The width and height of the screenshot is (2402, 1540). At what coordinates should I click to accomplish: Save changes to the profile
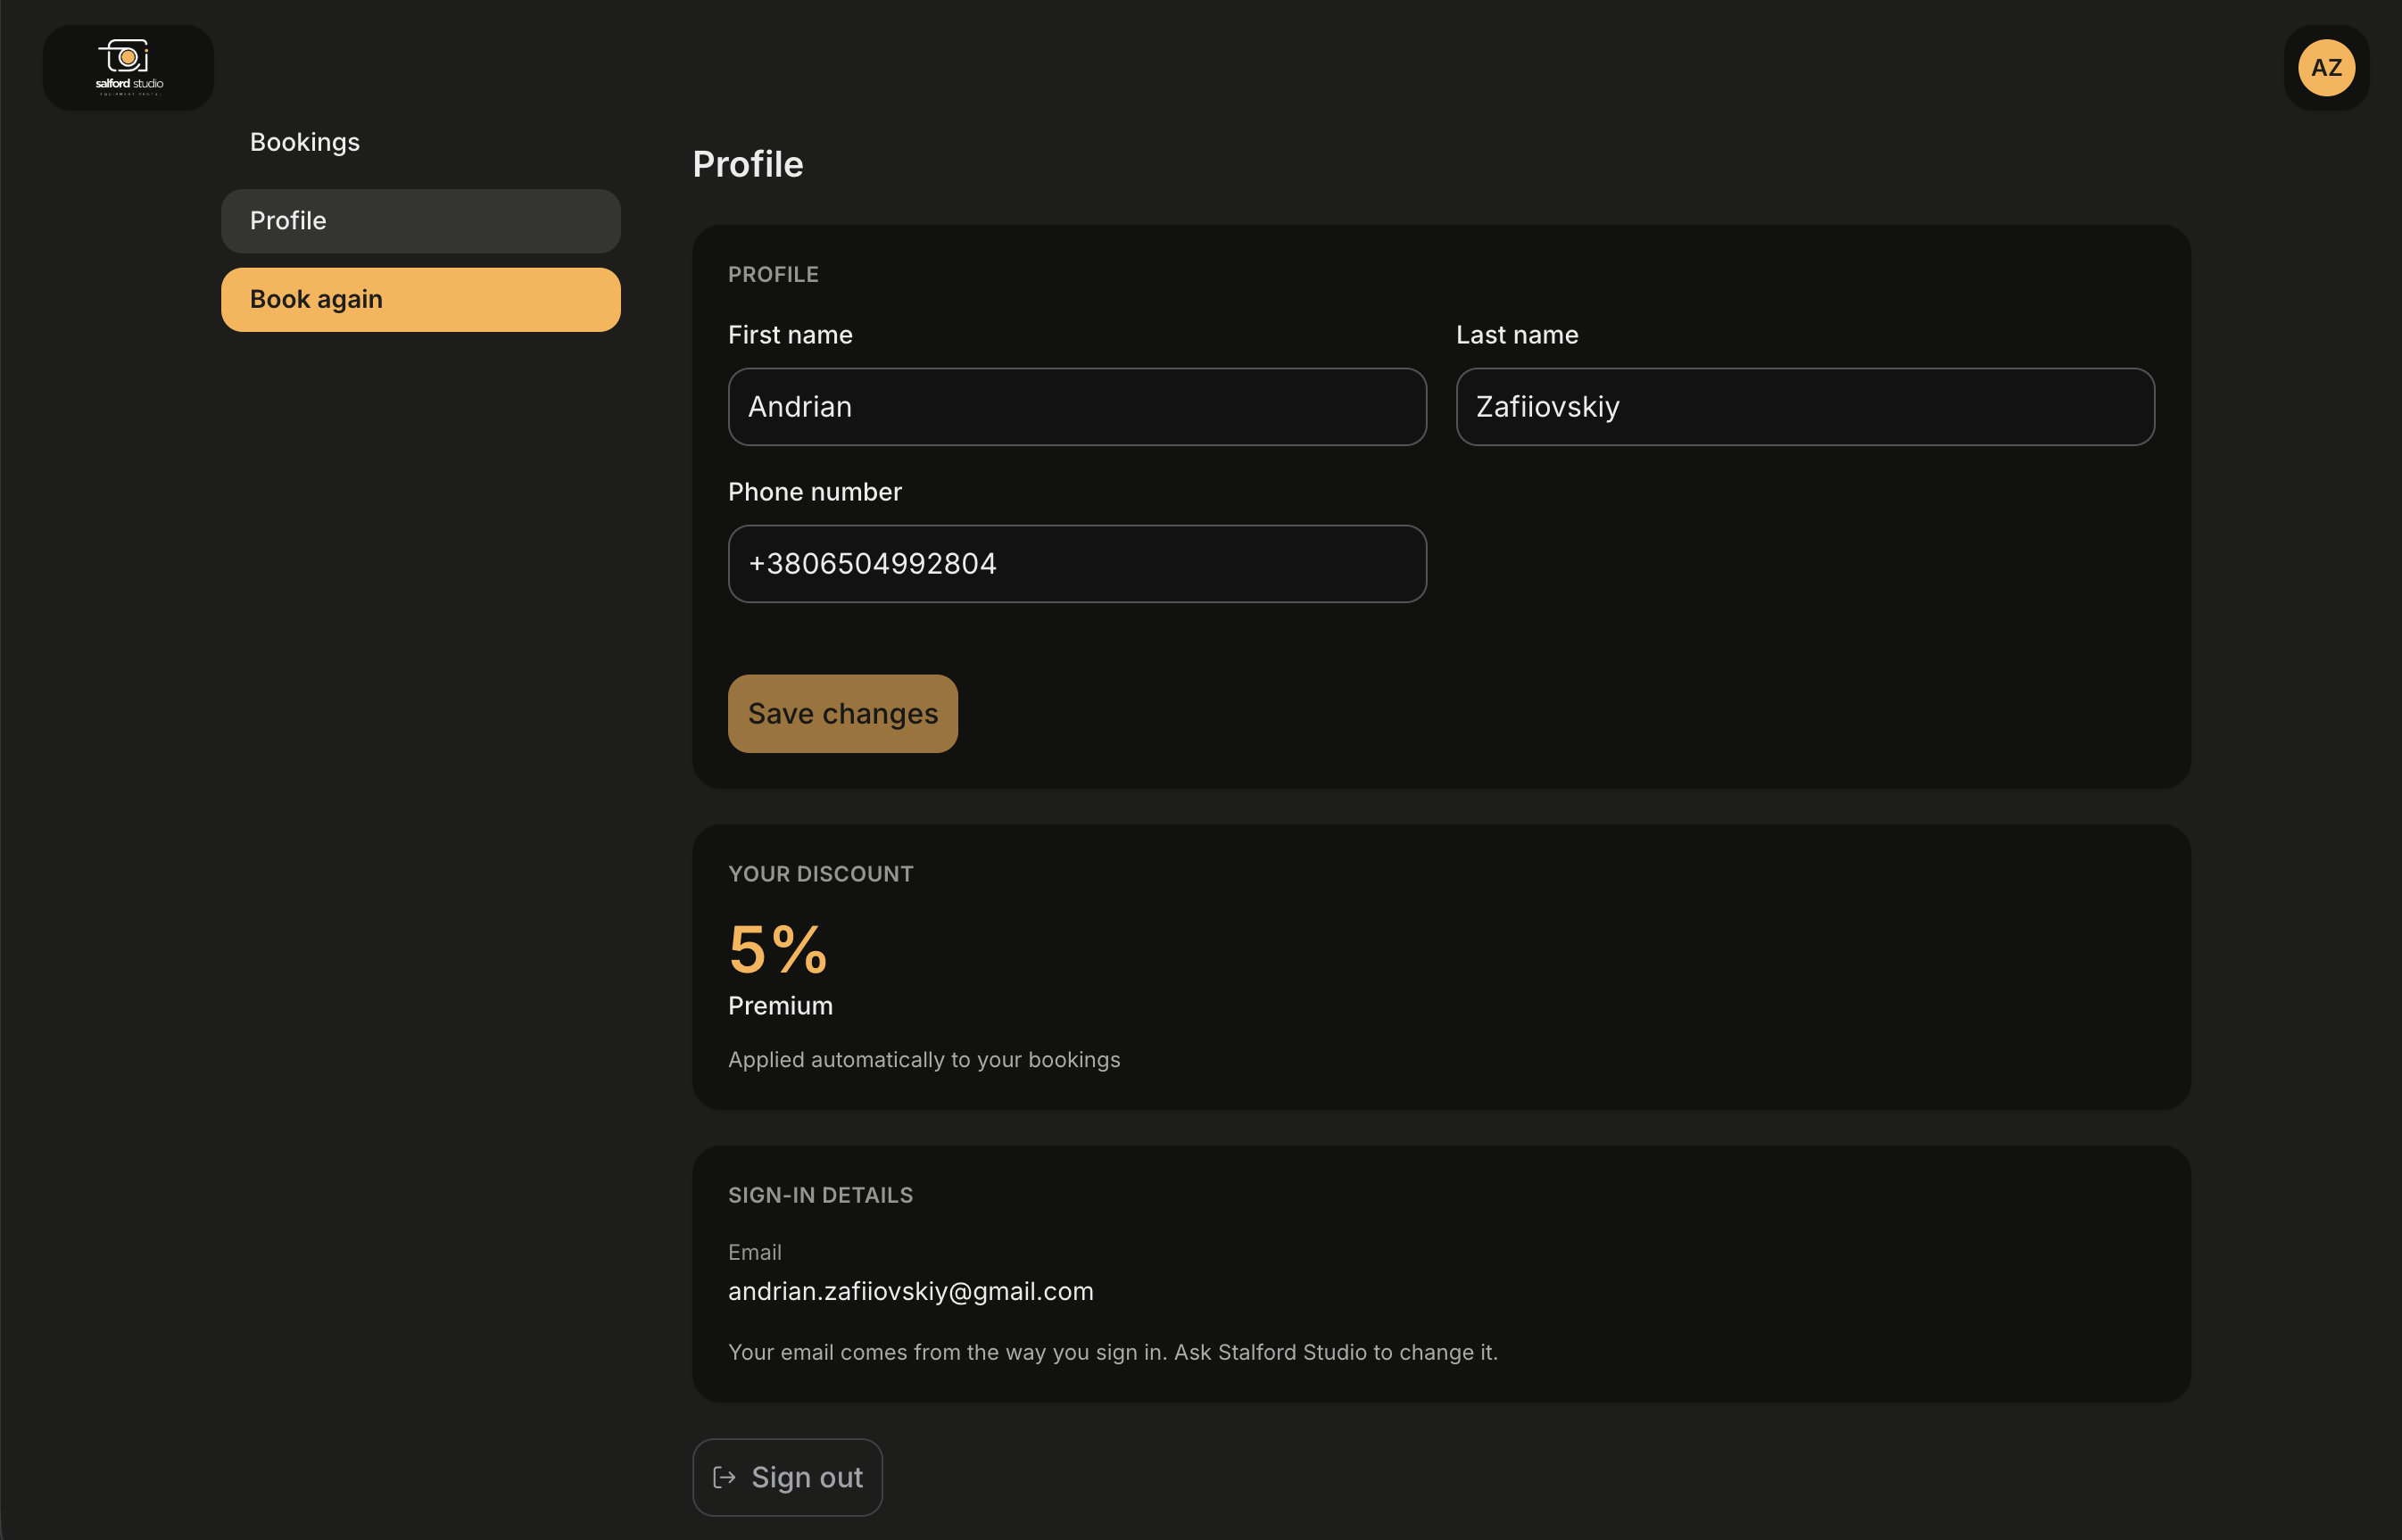843,714
